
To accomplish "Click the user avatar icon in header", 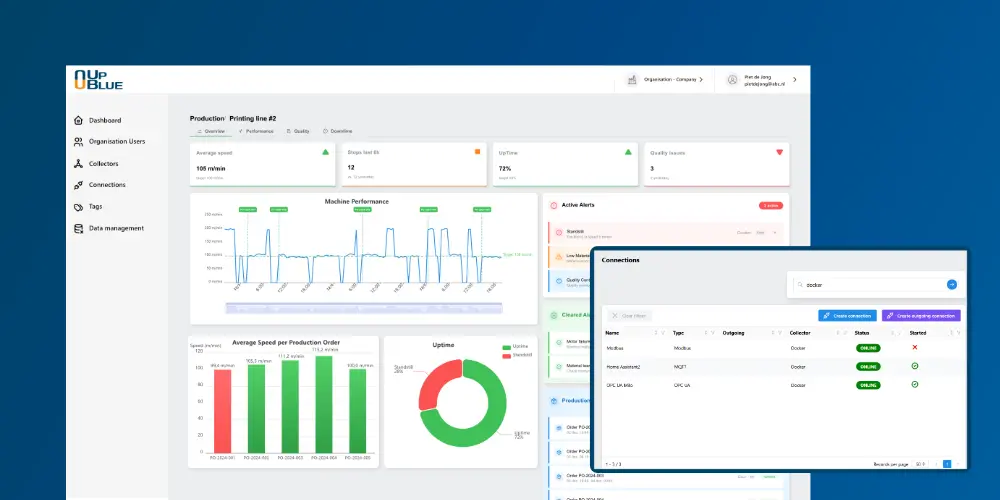I will point(733,79).
